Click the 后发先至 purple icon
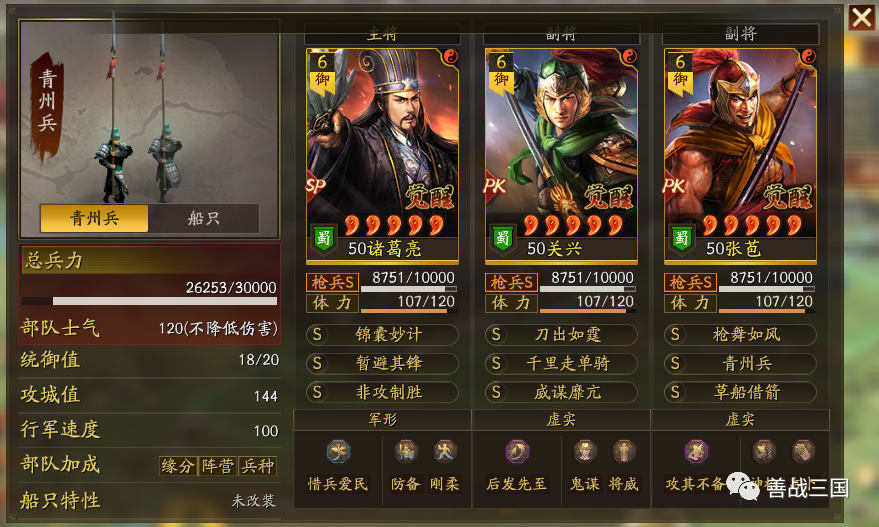The width and height of the screenshot is (879, 527). click(517, 452)
